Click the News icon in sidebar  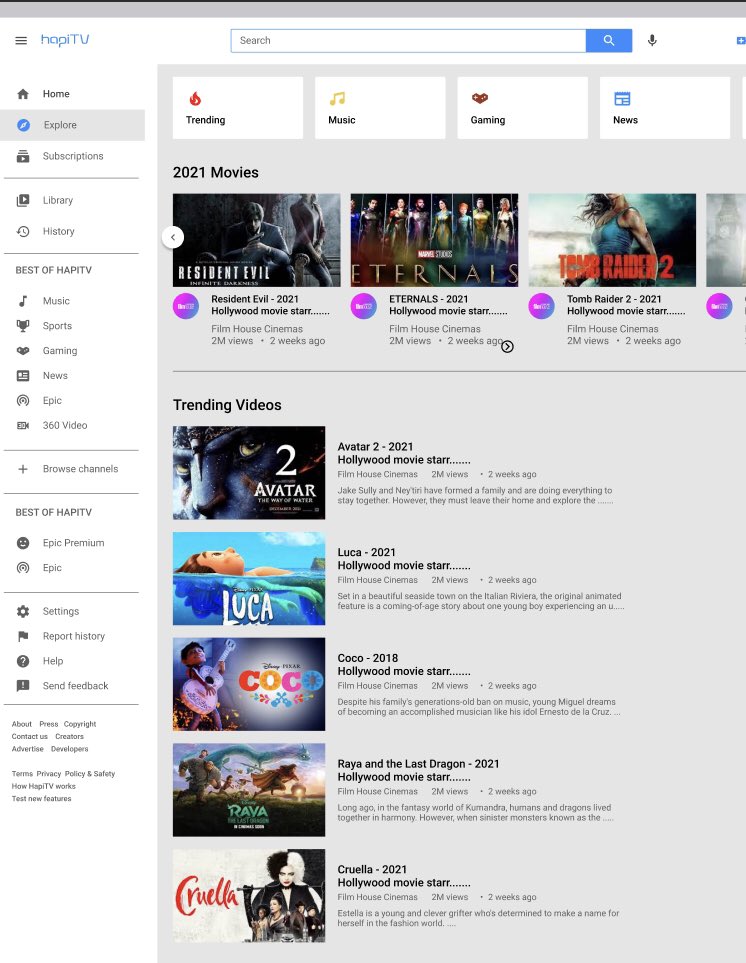[23, 376]
